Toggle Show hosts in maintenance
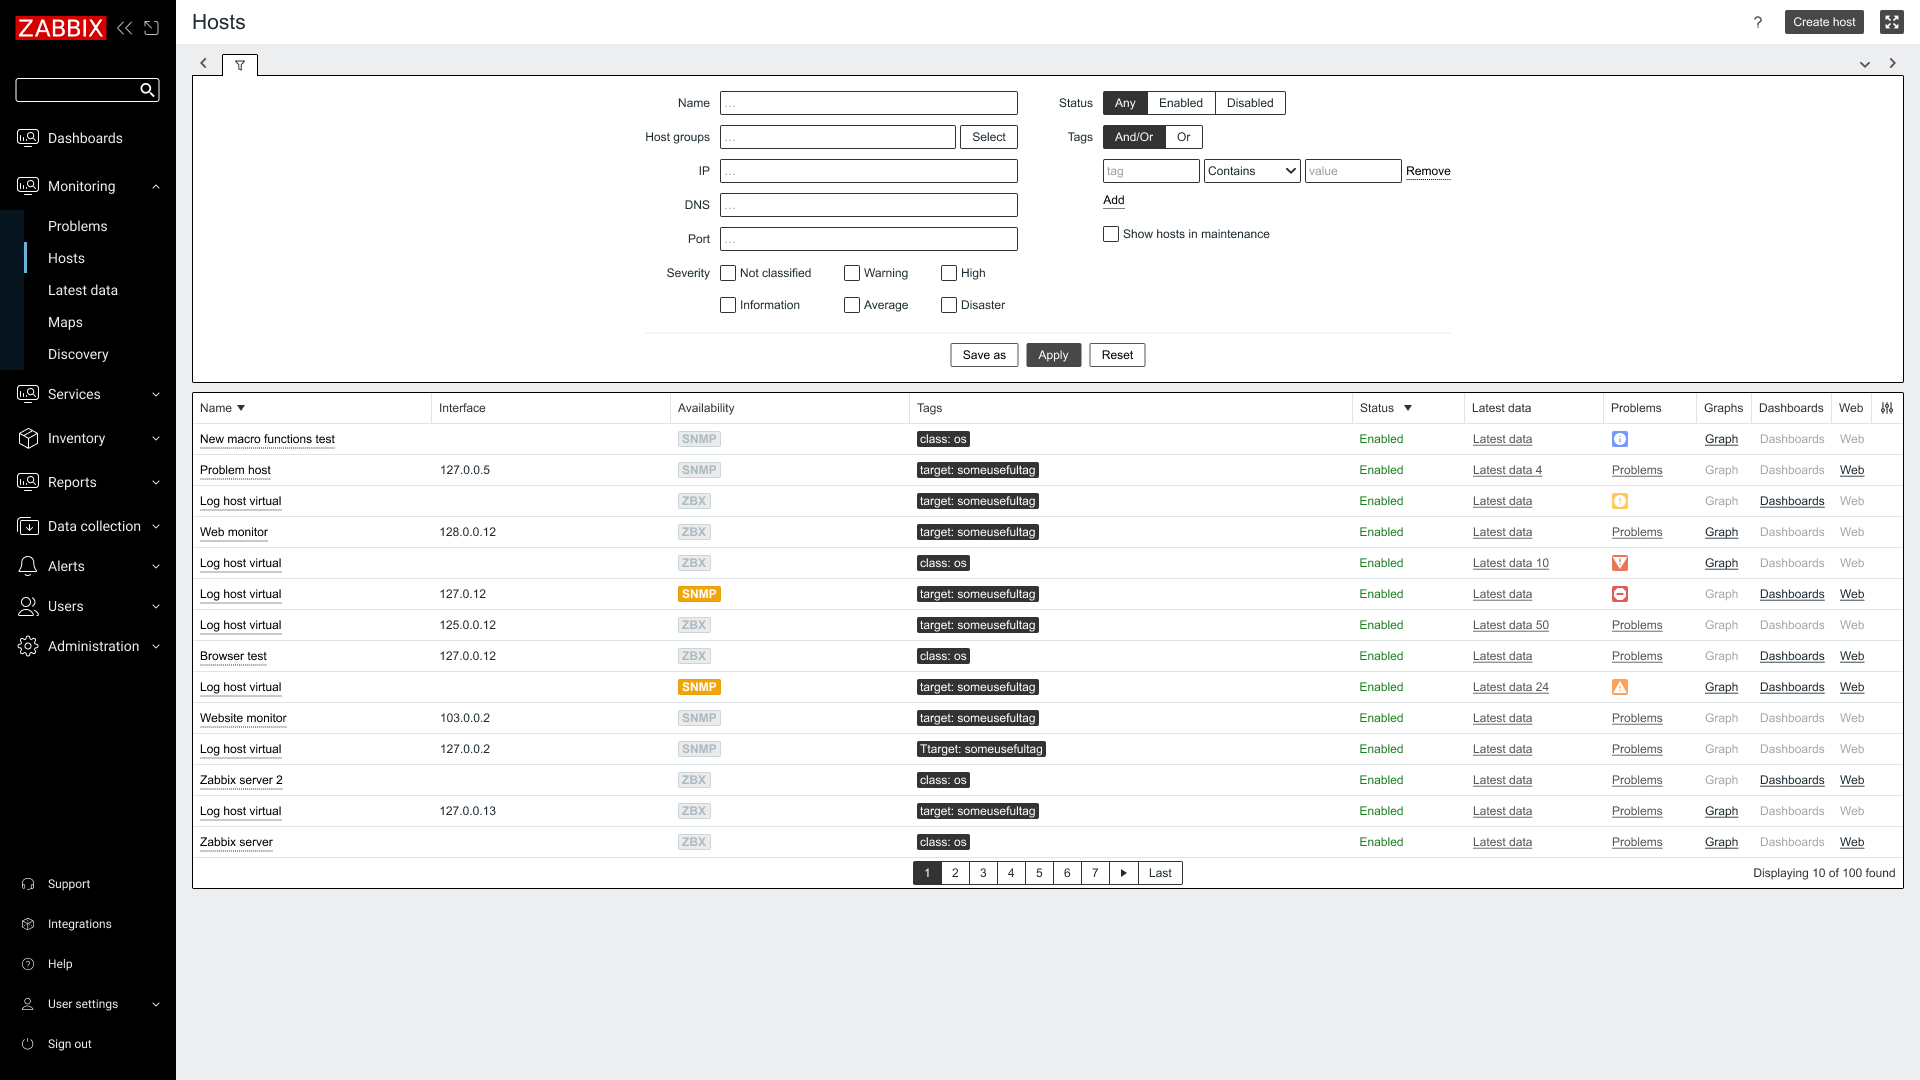This screenshot has height=1080, width=1920. tap(1111, 234)
